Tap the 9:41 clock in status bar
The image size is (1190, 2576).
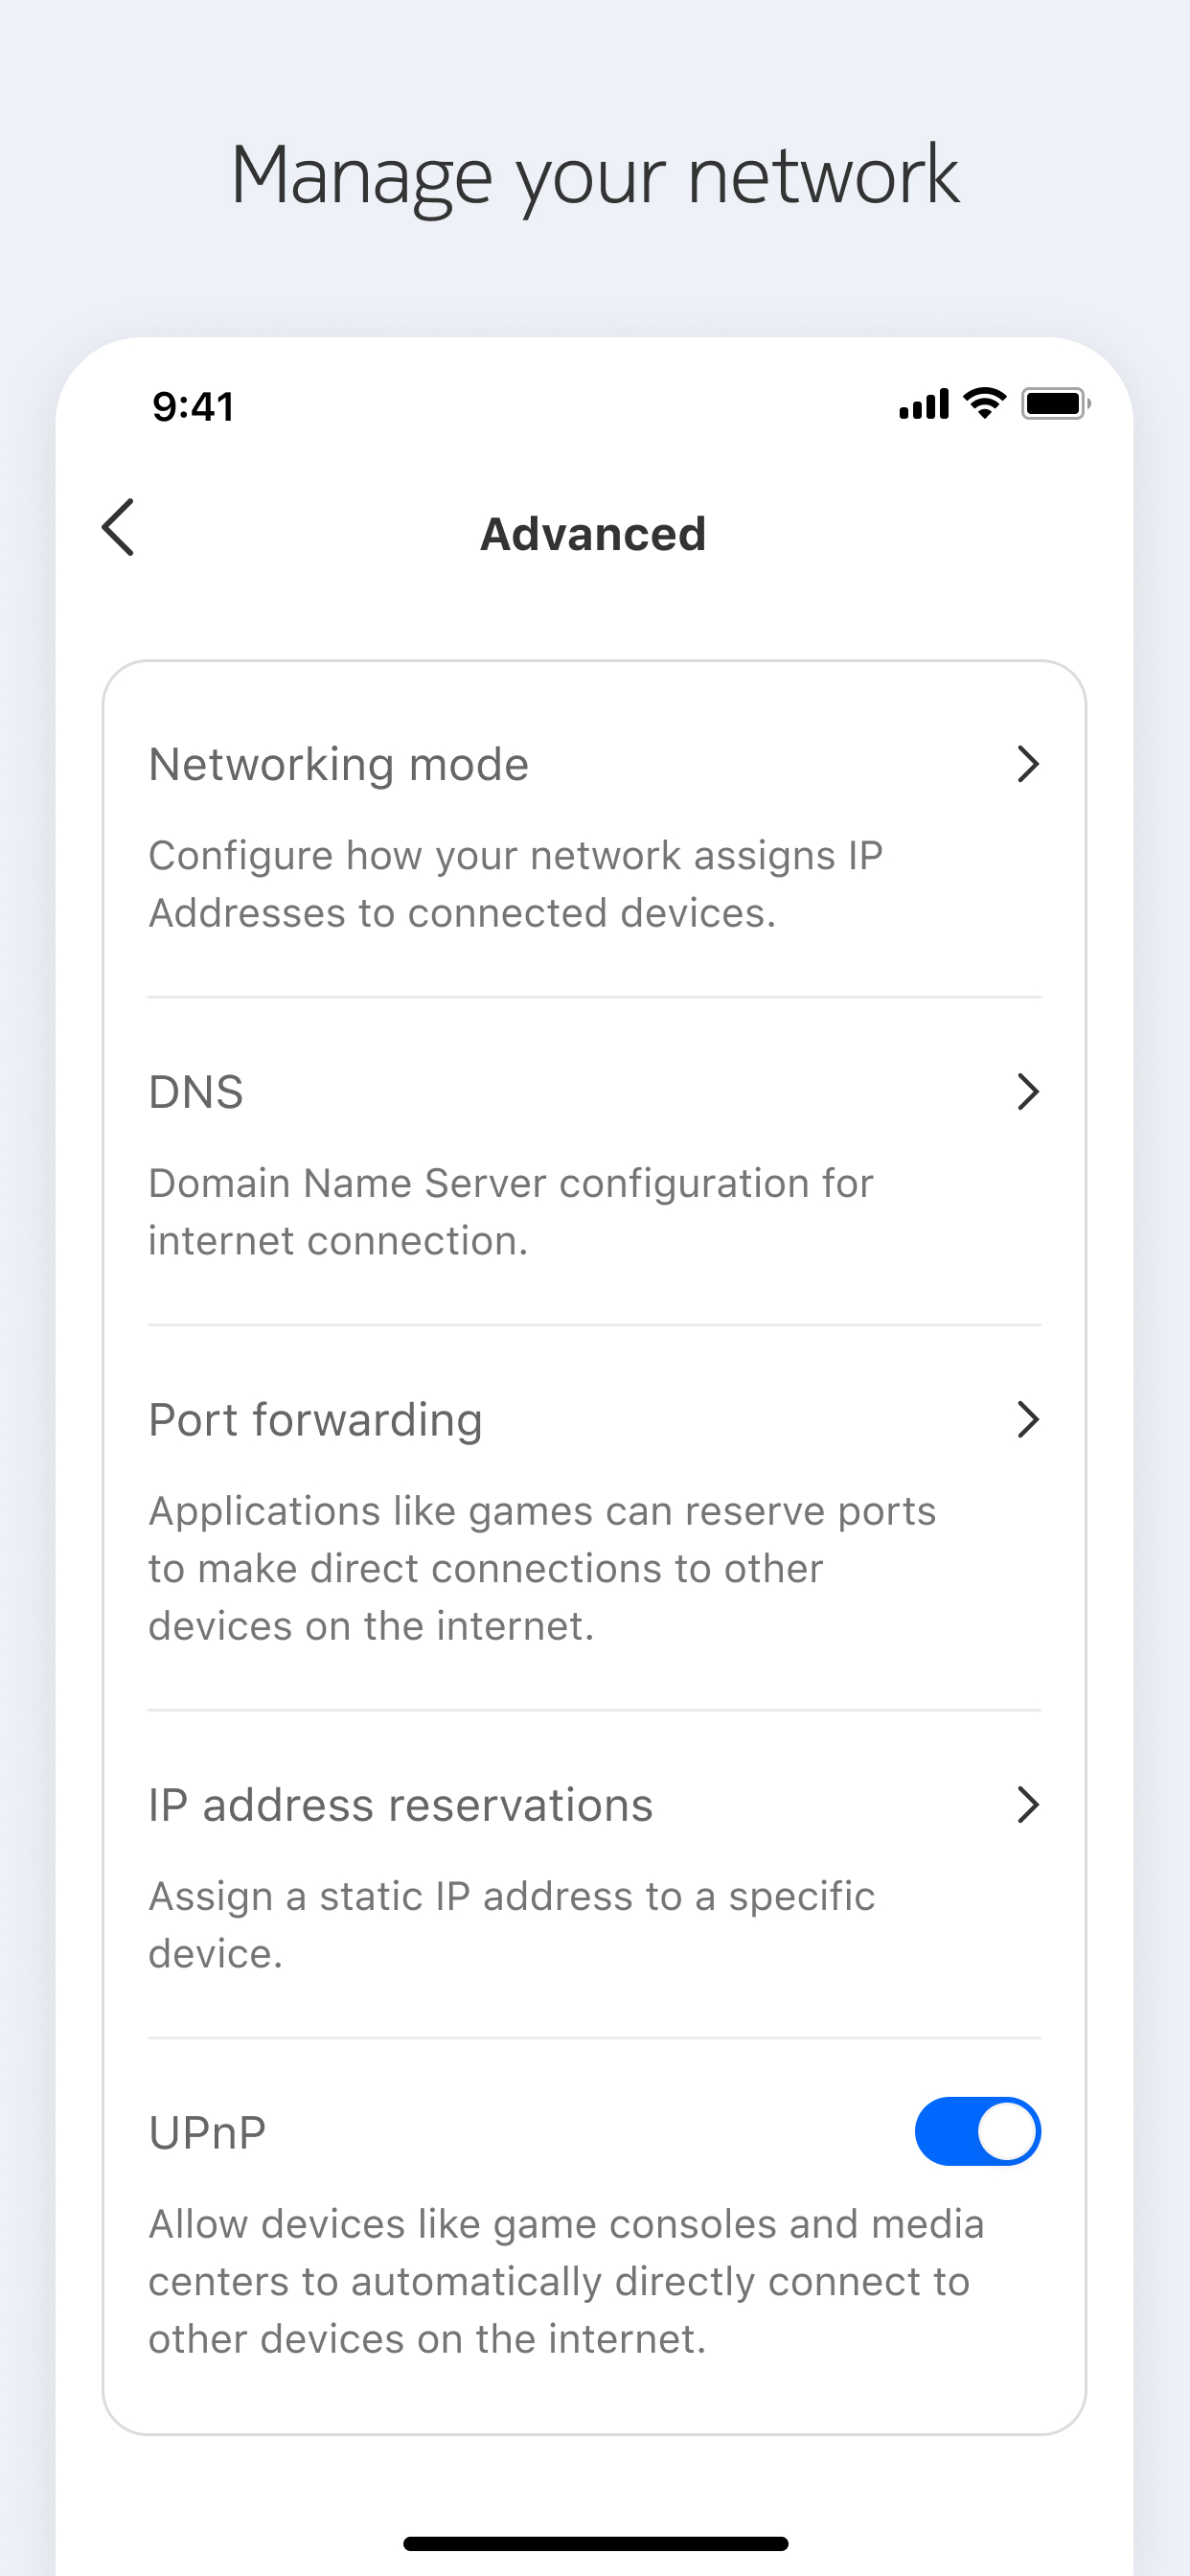(x=193, y=407)
